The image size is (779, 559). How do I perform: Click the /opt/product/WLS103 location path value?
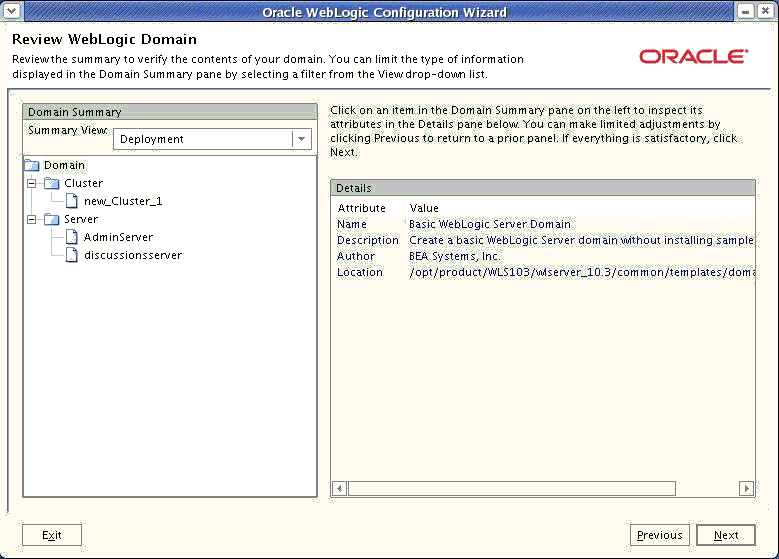coord(582,272)
